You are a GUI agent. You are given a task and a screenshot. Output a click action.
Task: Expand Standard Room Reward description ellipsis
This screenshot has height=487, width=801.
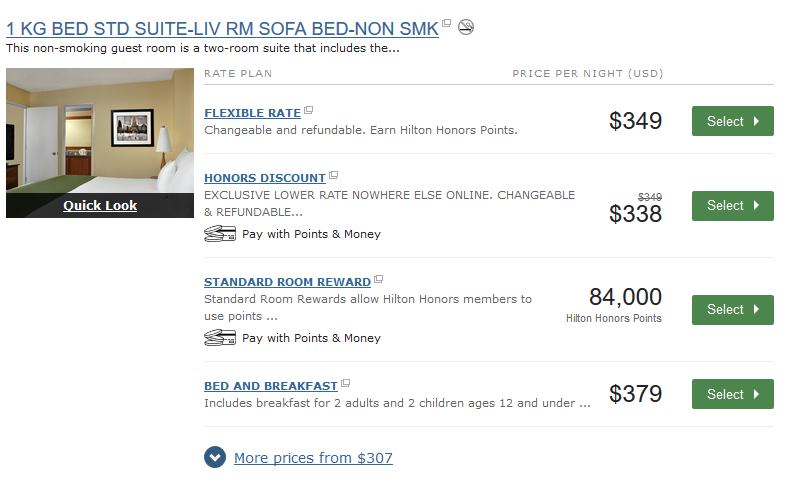point(272,316)
